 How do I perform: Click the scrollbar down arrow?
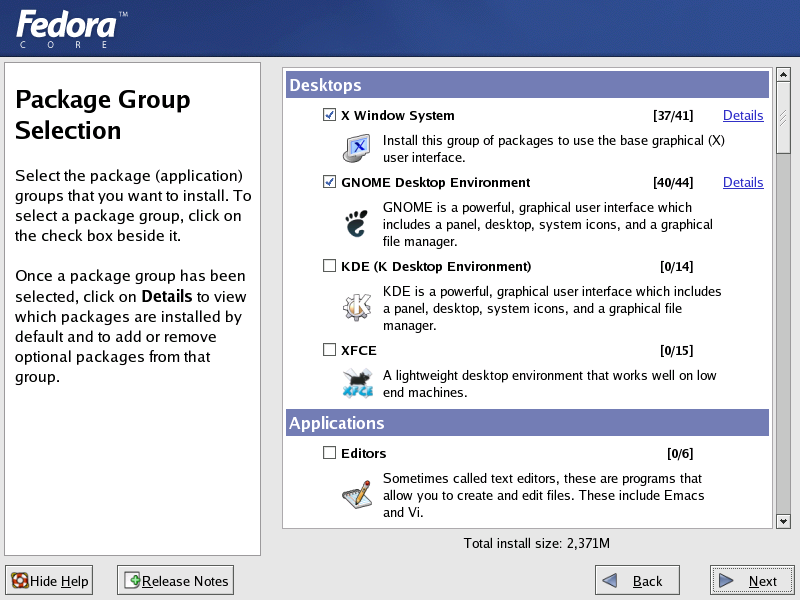coord(783,521)
